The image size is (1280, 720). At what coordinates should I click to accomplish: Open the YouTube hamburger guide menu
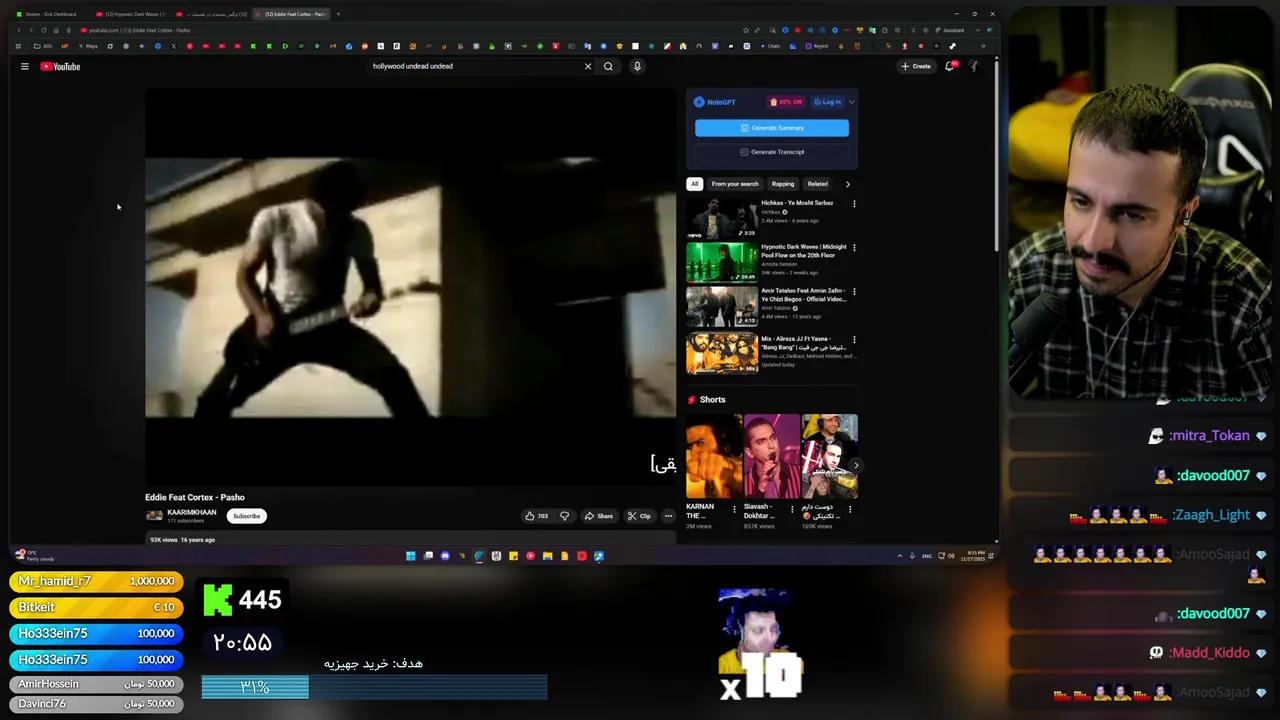[x=25, y=66]
